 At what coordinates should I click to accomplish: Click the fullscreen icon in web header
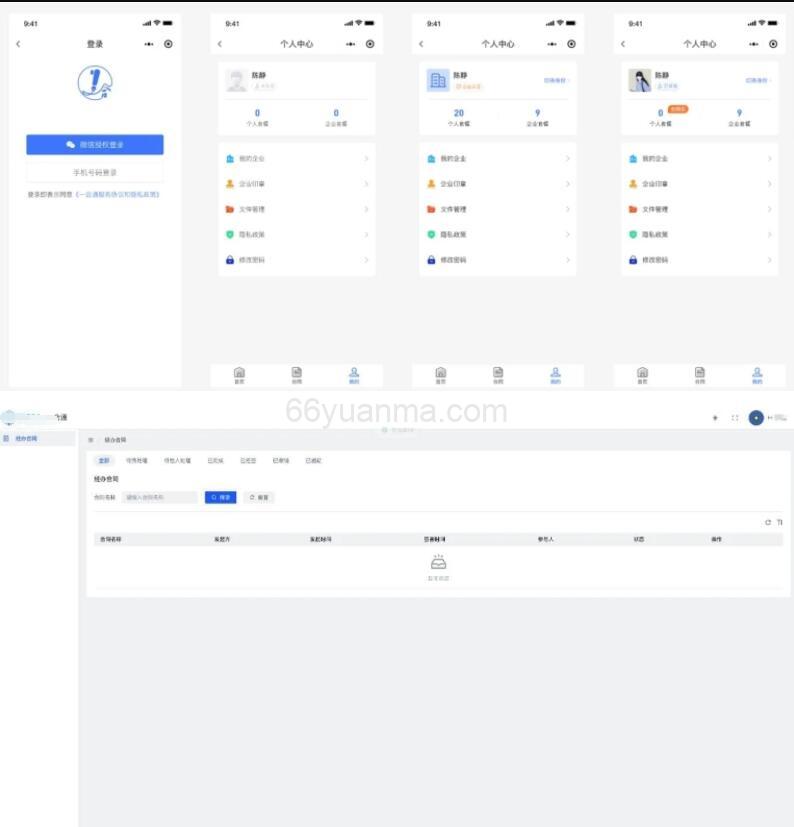click(735, 418)
